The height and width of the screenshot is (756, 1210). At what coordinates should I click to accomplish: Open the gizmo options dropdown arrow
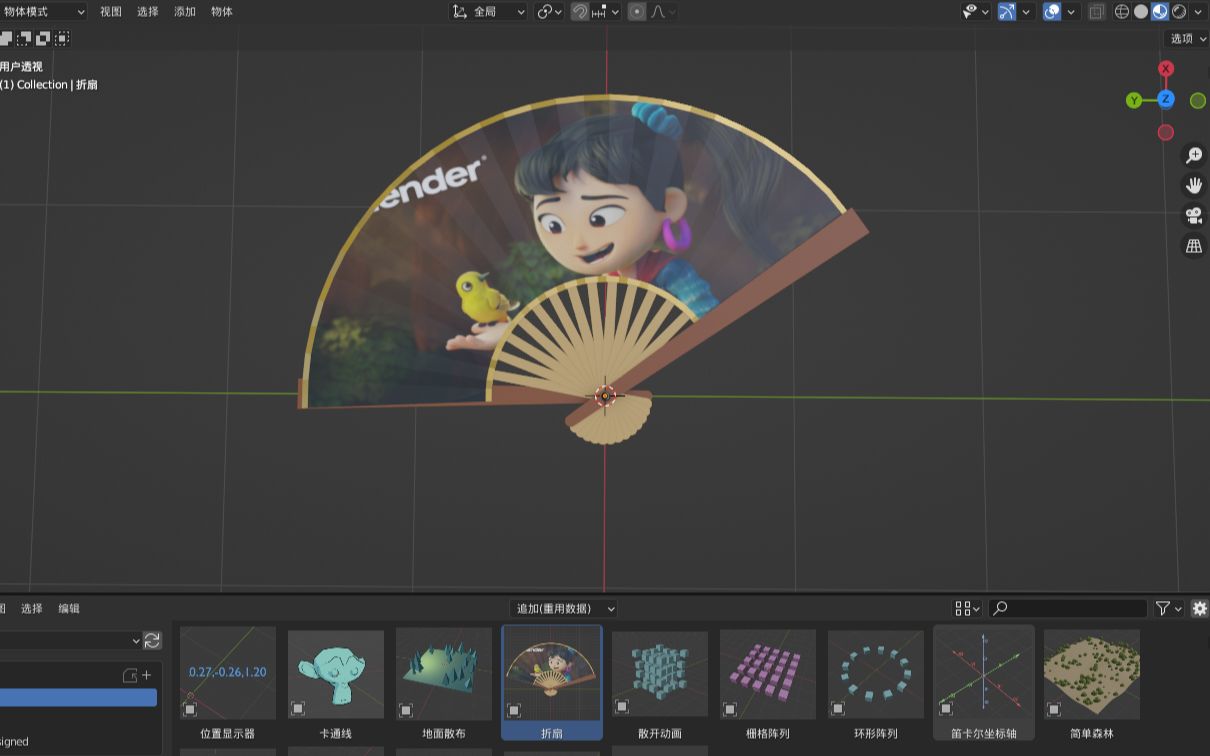(1026, 12)
